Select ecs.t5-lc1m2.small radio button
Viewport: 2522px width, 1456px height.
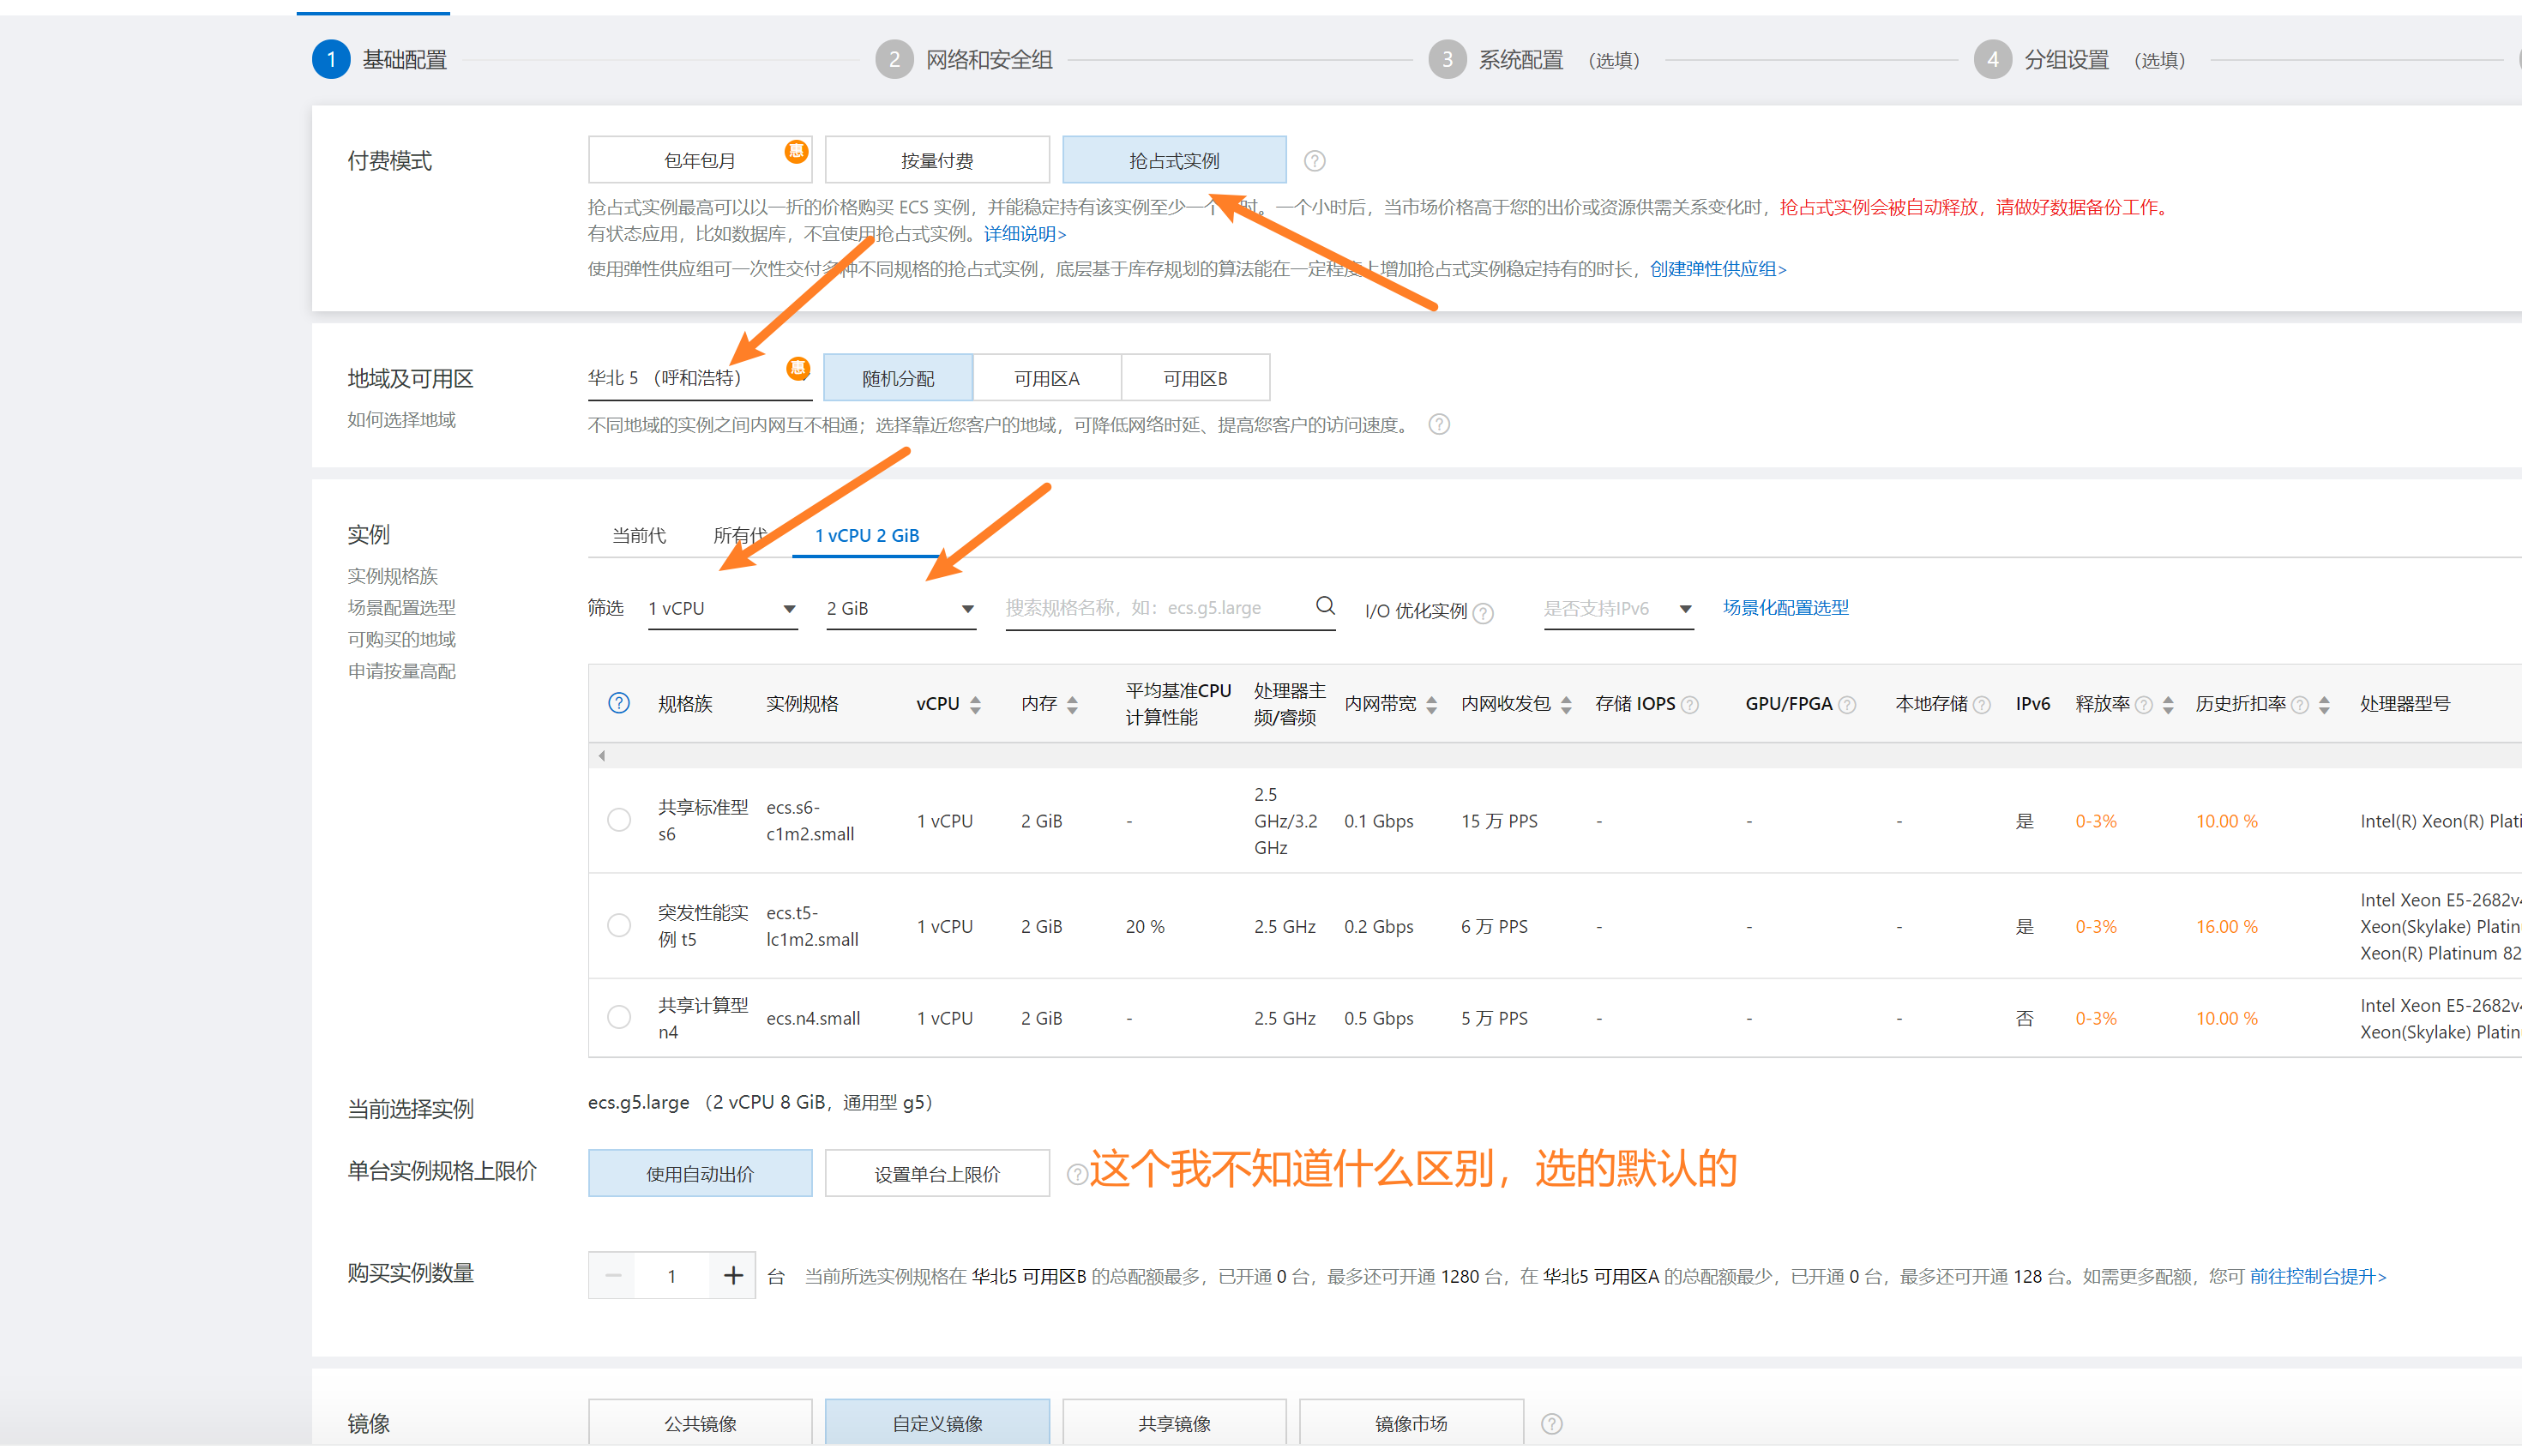pos(619,926)
